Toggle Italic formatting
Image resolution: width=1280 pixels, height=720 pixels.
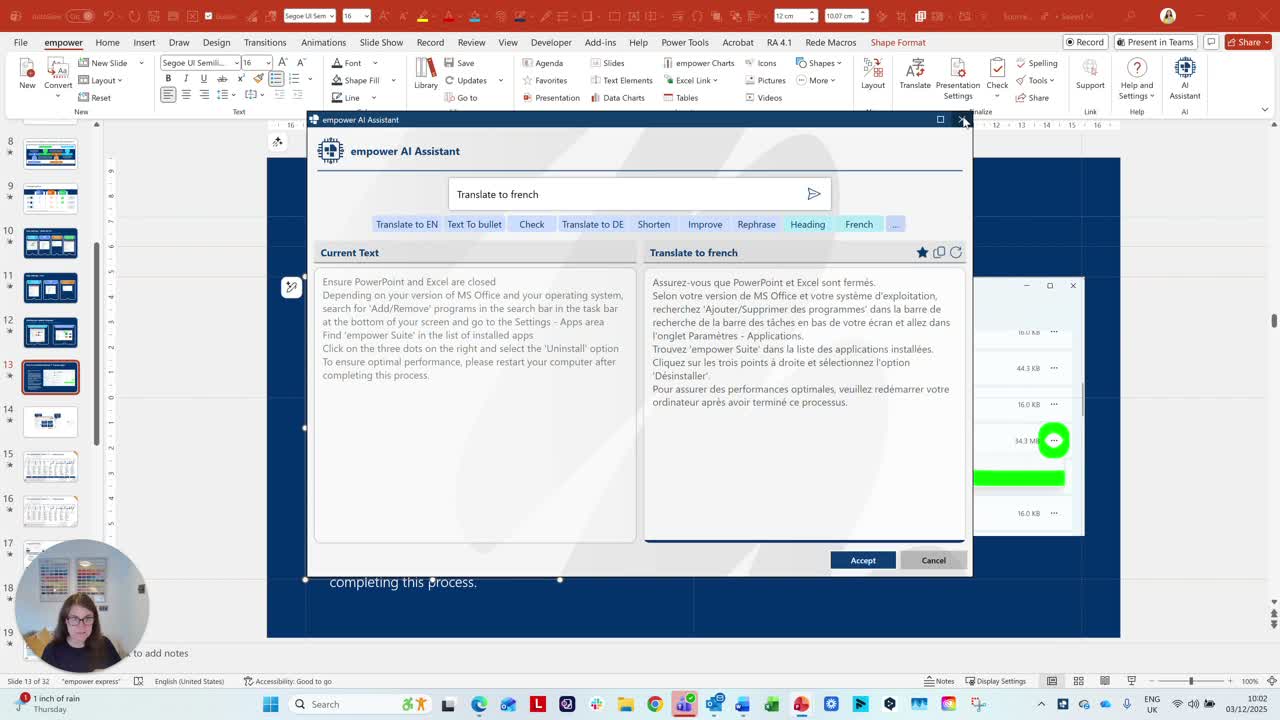[186, 79]
